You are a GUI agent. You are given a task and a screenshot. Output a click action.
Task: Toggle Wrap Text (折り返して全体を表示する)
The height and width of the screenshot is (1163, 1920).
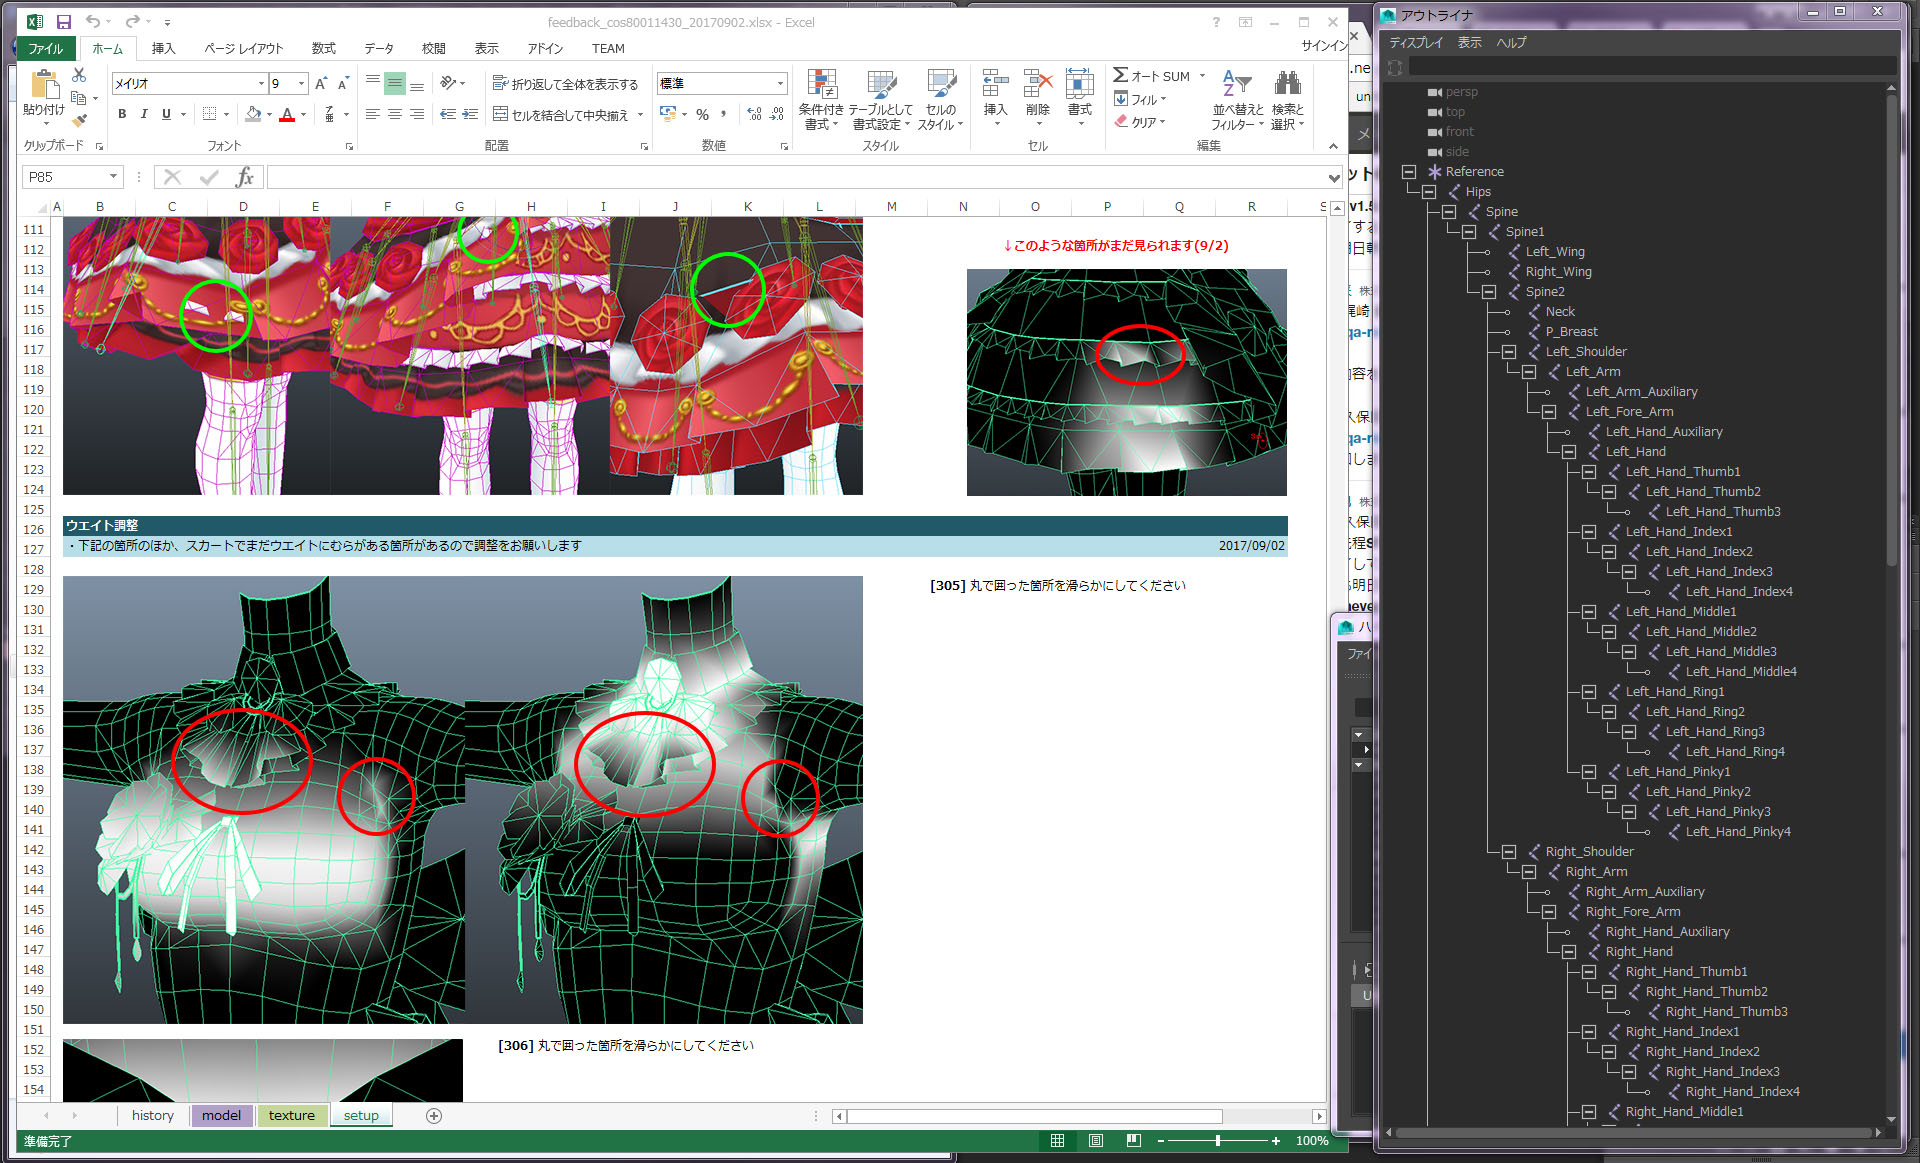[x=565, y=84]
